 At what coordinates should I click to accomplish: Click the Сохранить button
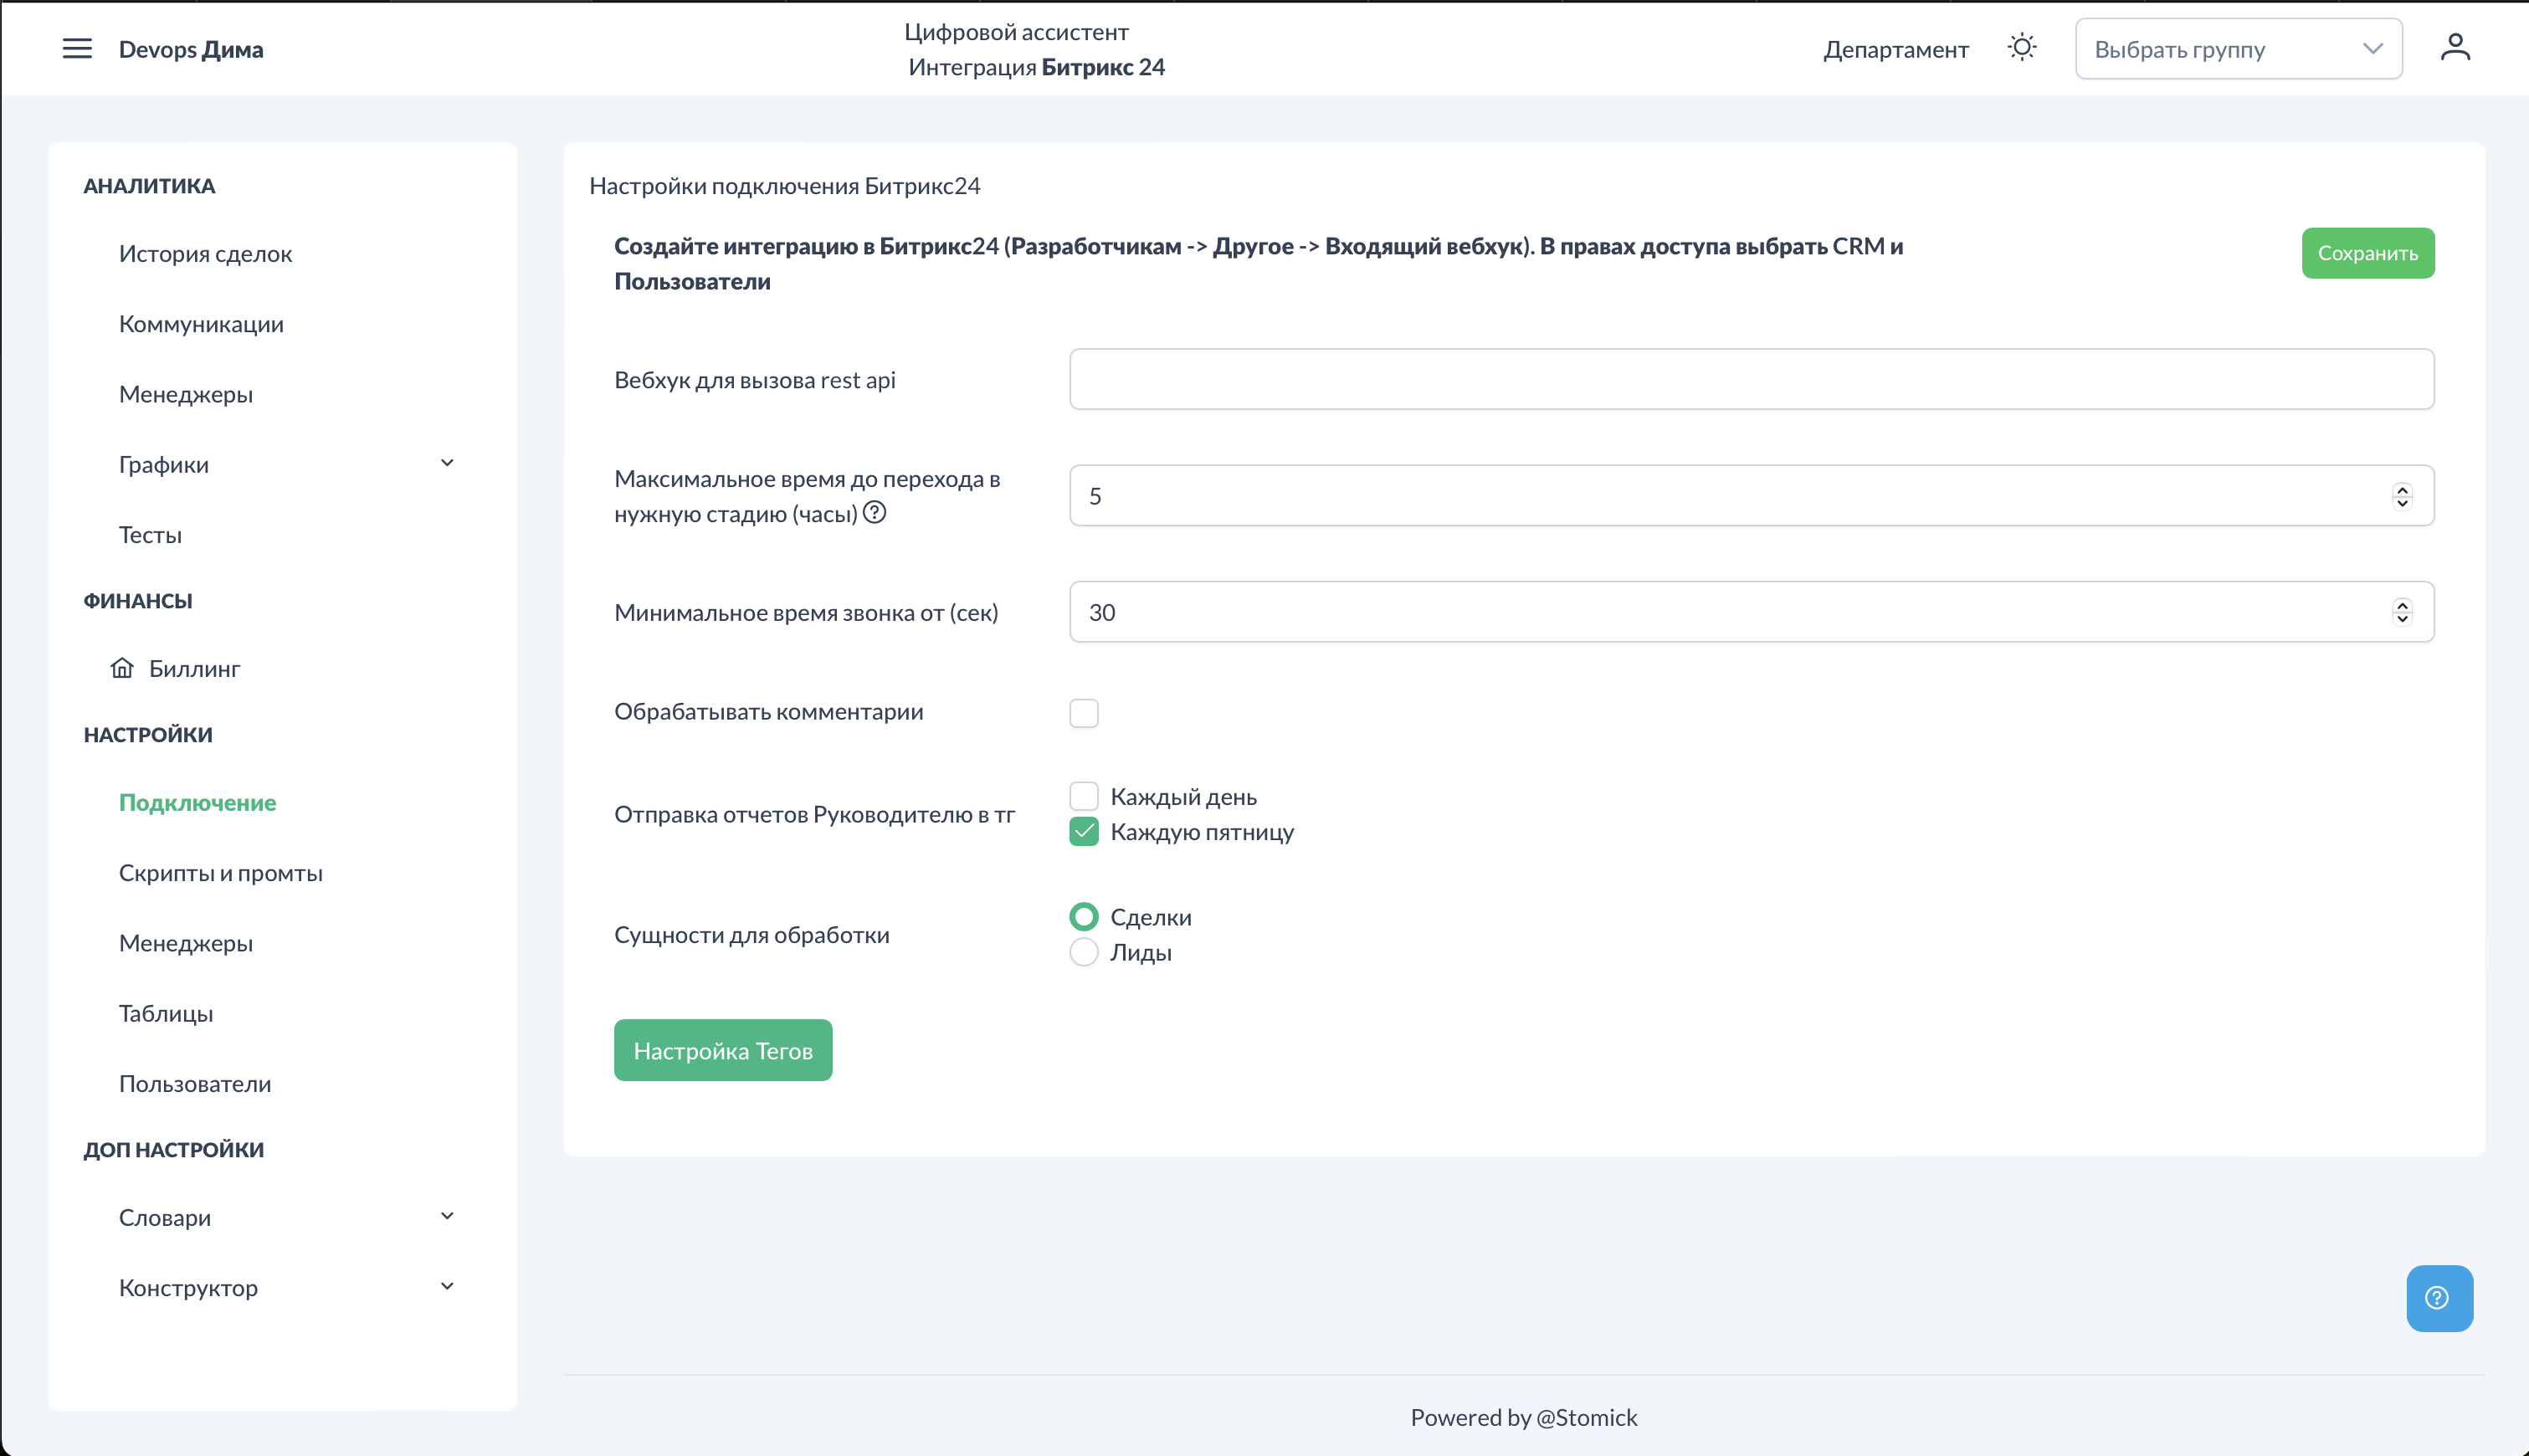click(2367, 253)
